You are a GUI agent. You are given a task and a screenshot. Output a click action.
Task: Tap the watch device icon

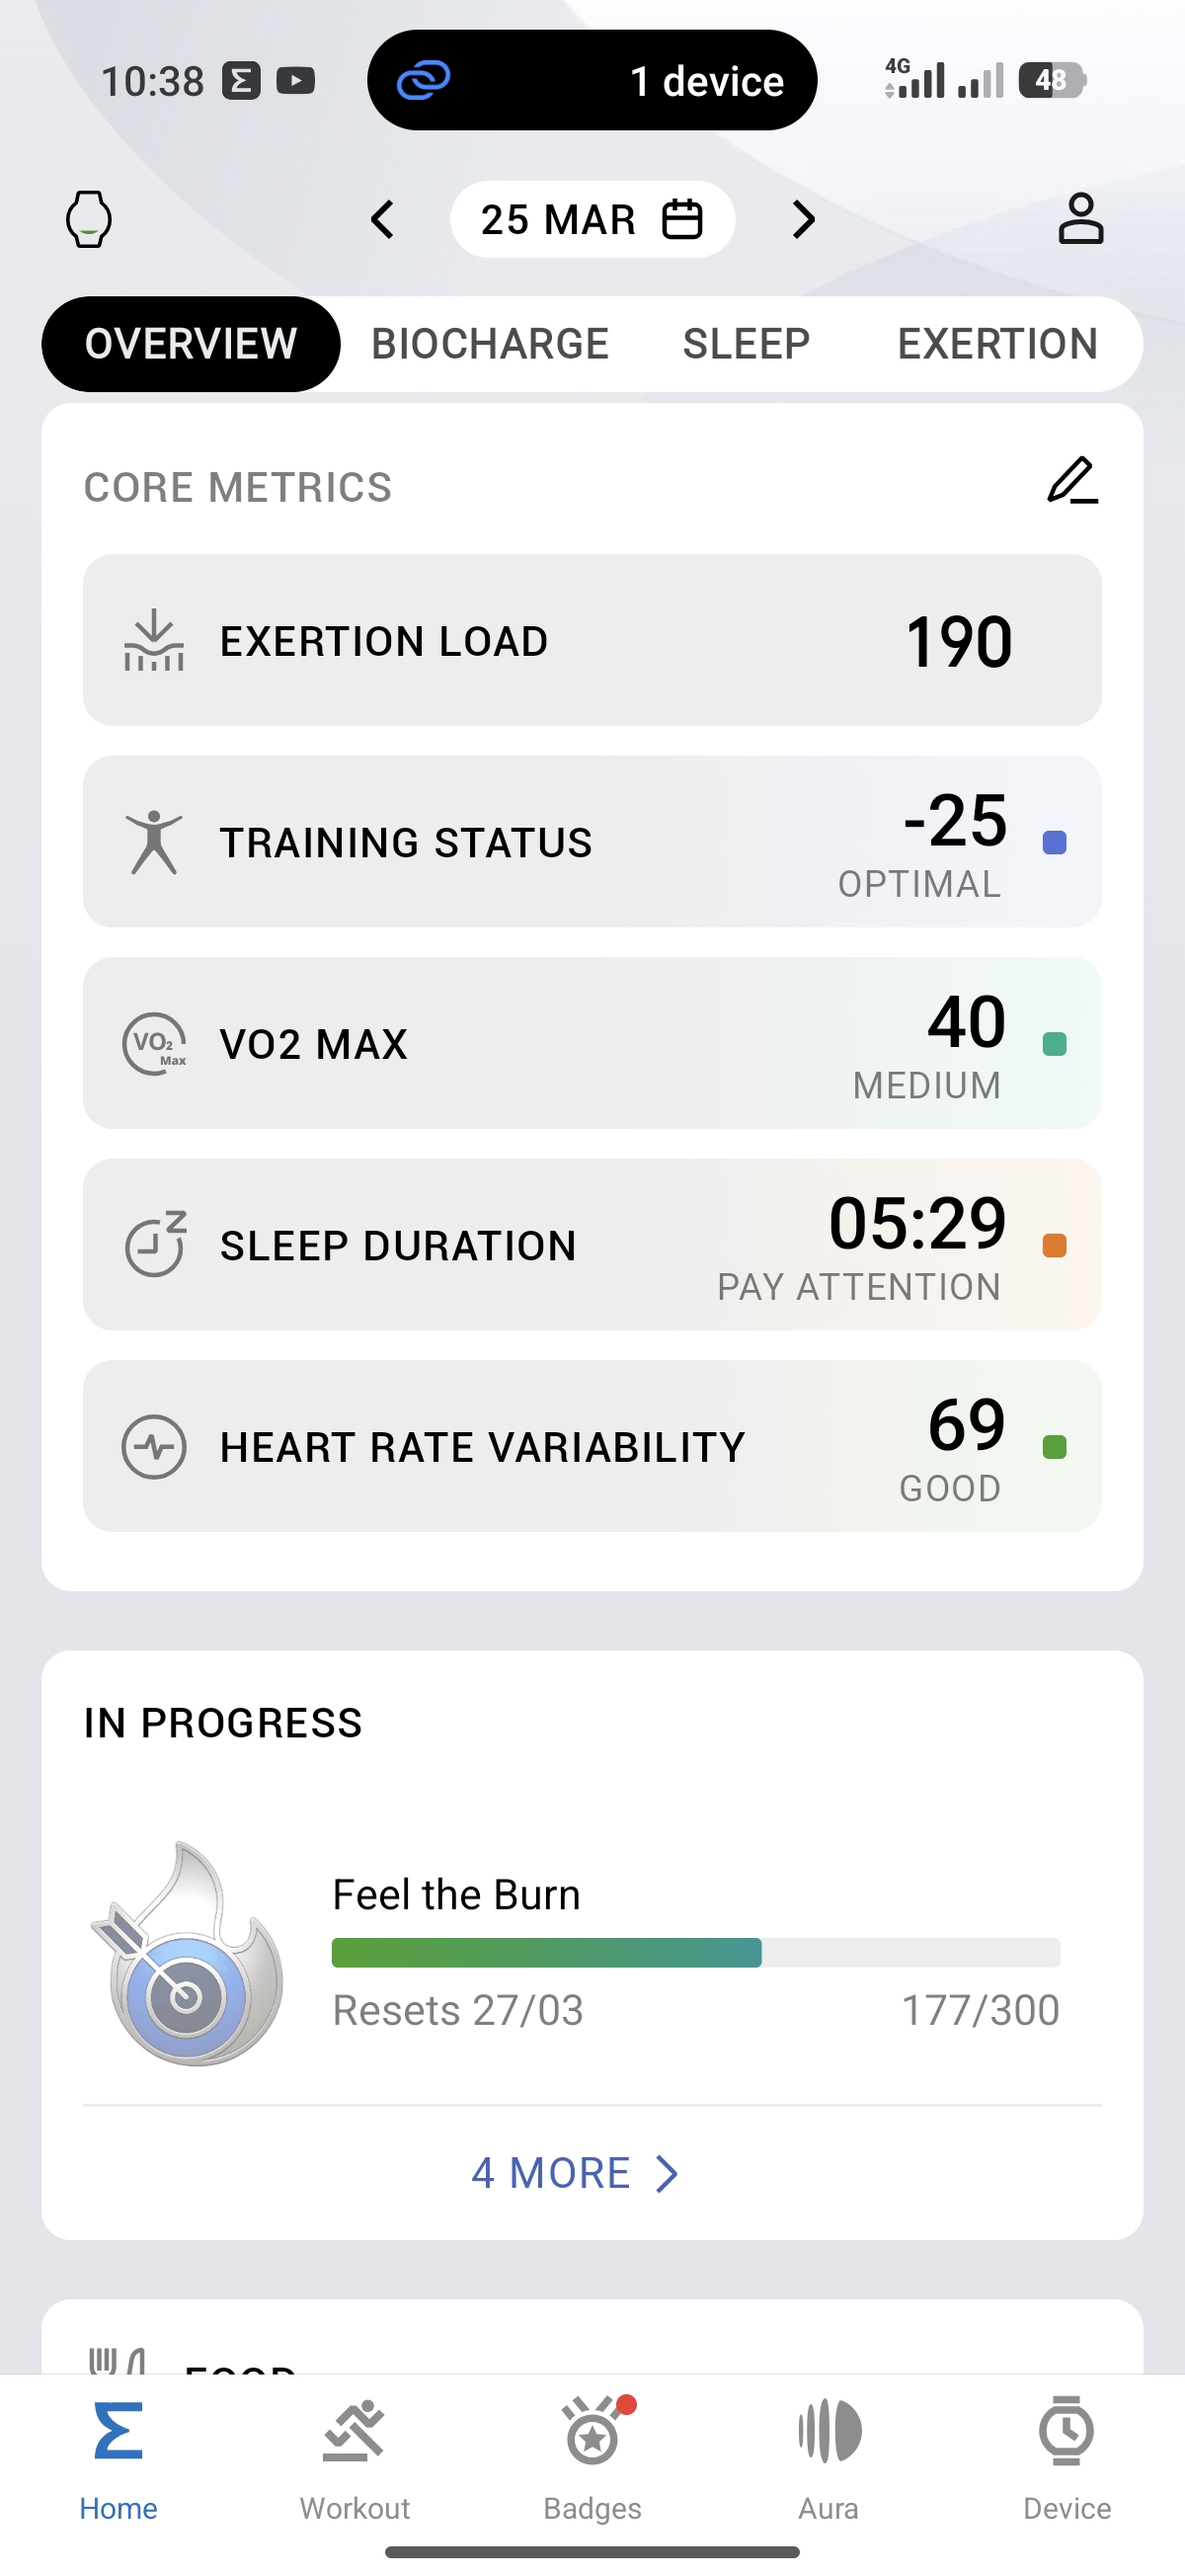click(88, 219)
